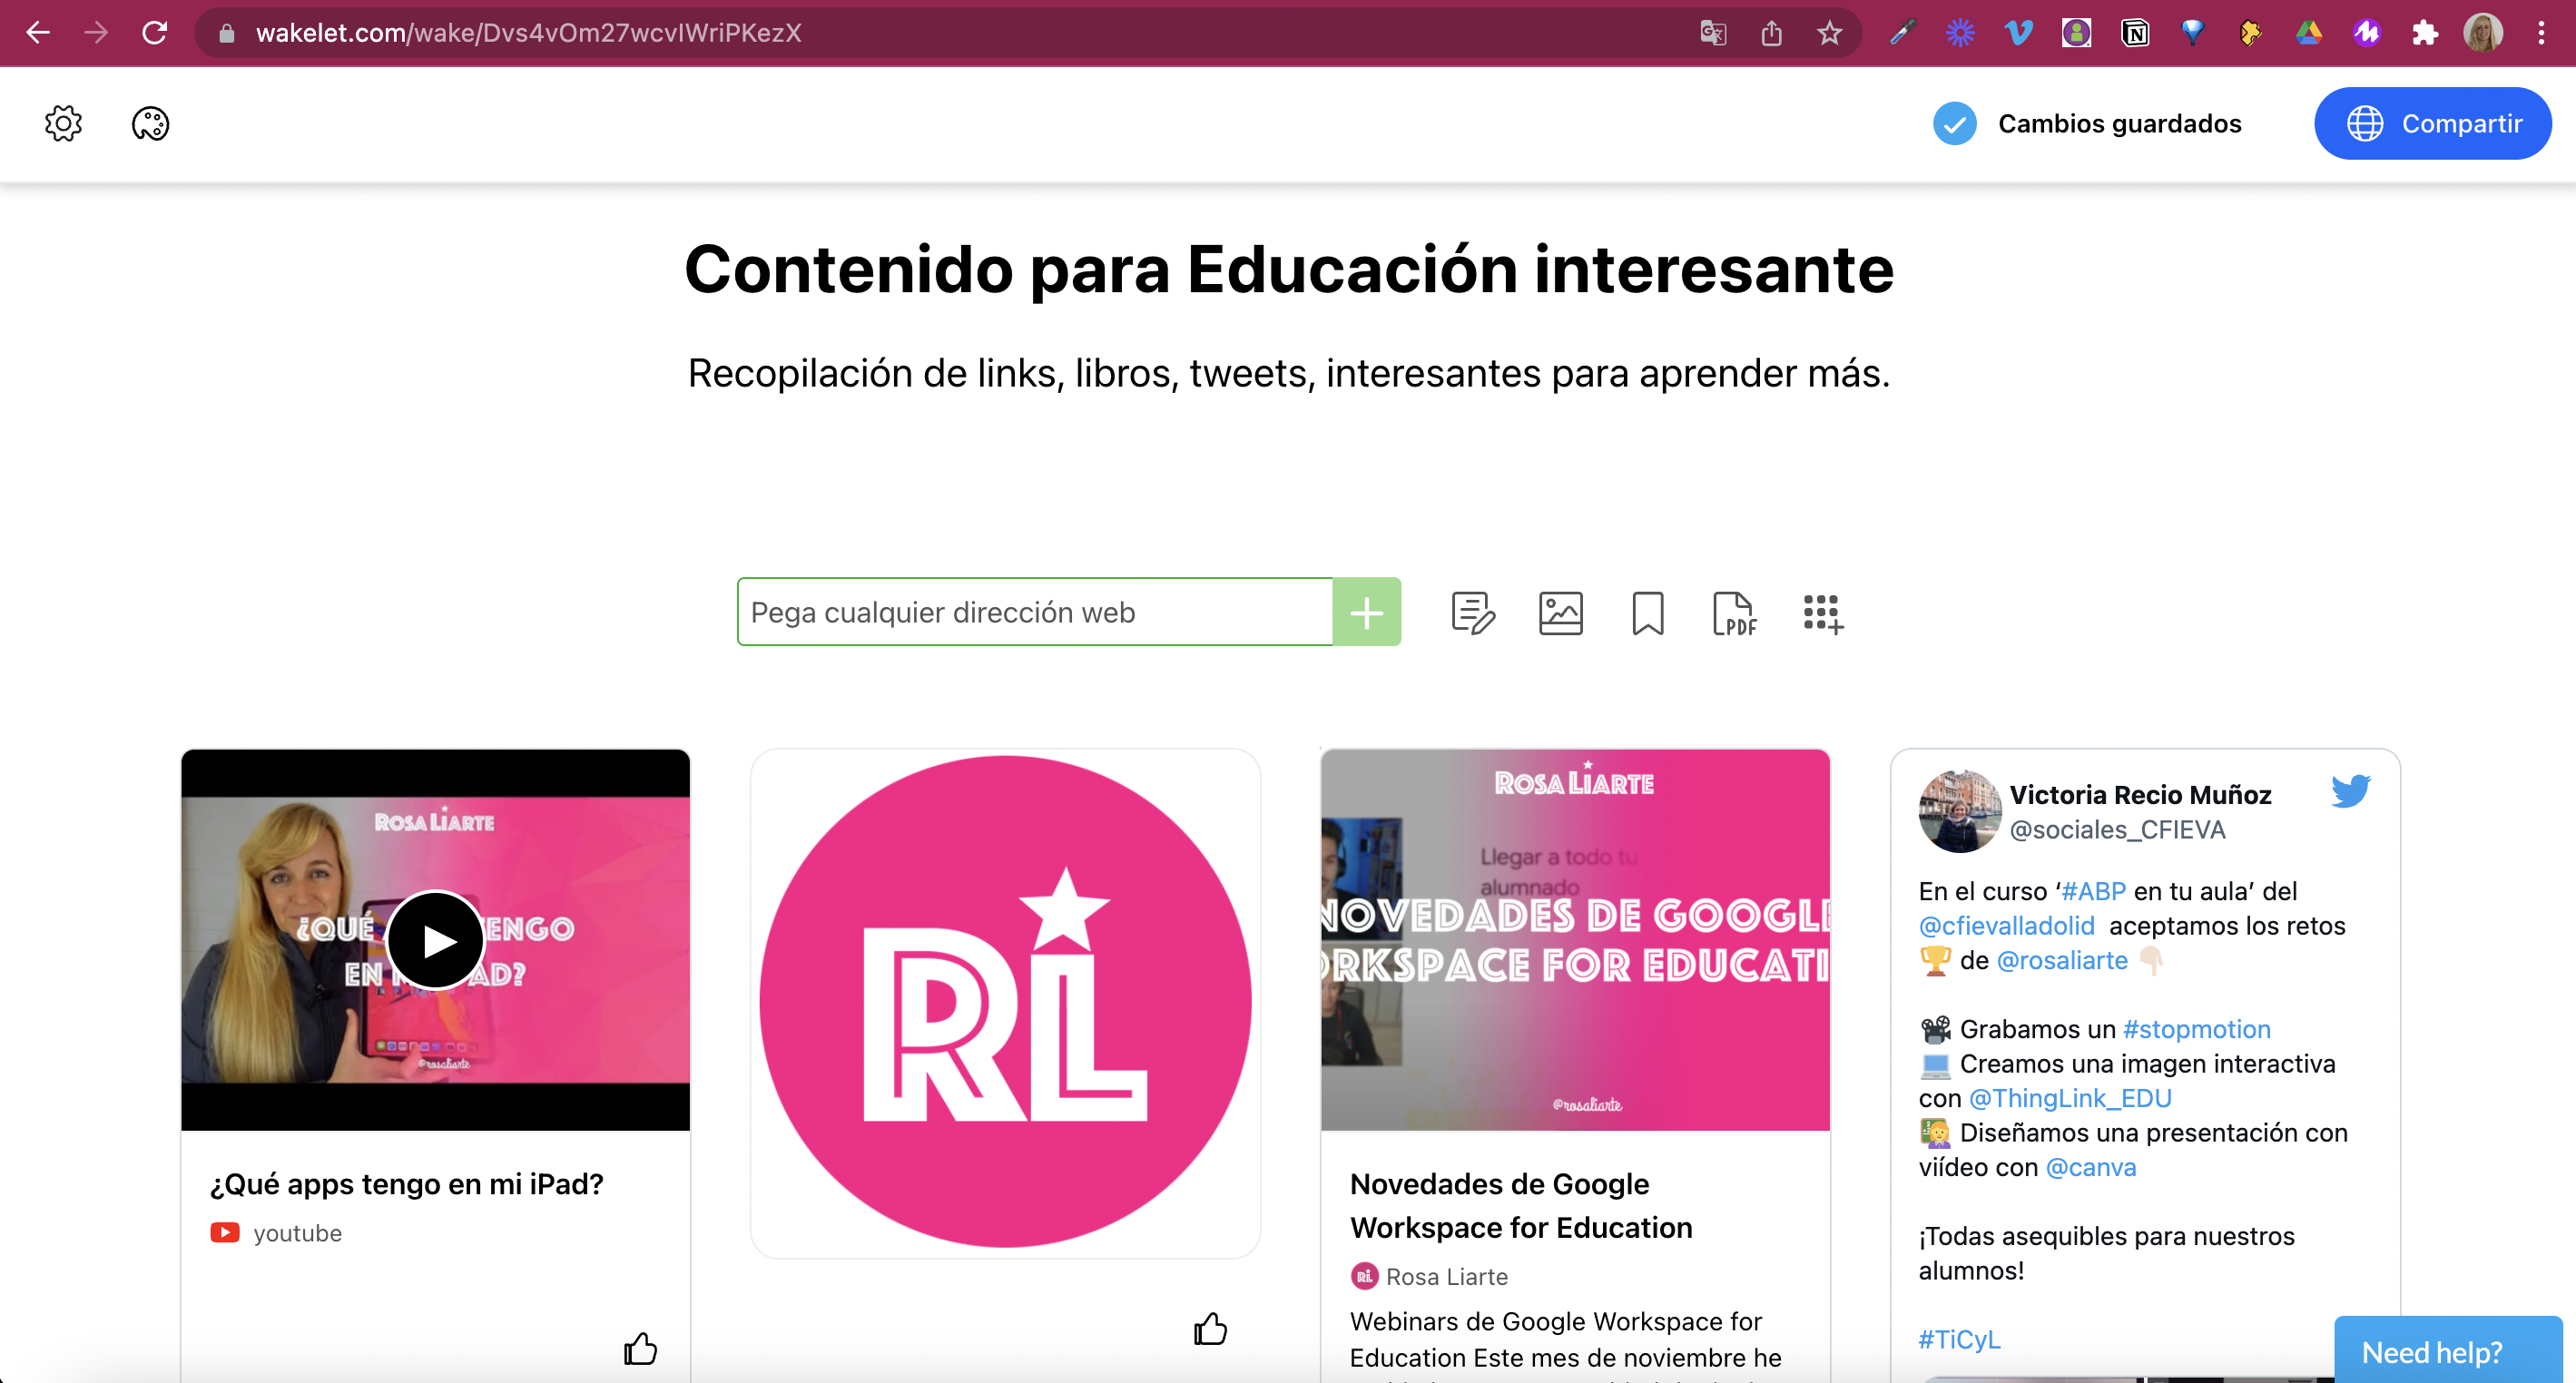Insert an image using the image icon

coord(1561,613)
